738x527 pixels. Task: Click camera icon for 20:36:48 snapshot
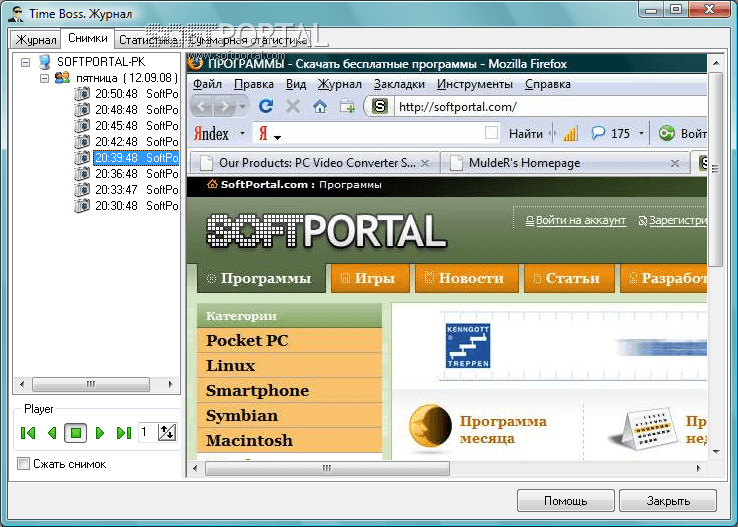(82, 174)
